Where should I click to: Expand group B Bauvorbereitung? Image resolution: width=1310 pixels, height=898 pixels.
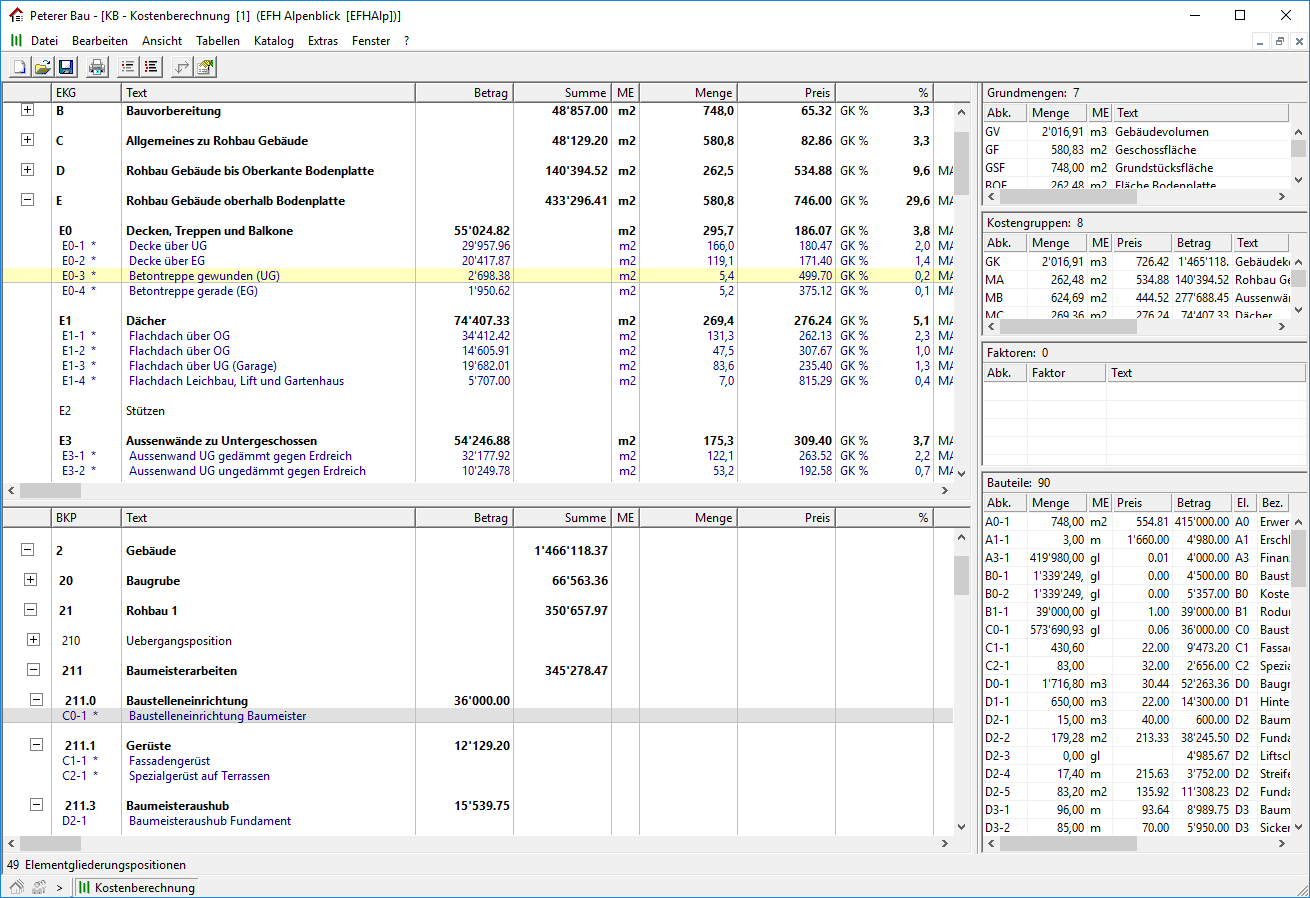pyautogui.click(x=28, y=110)
